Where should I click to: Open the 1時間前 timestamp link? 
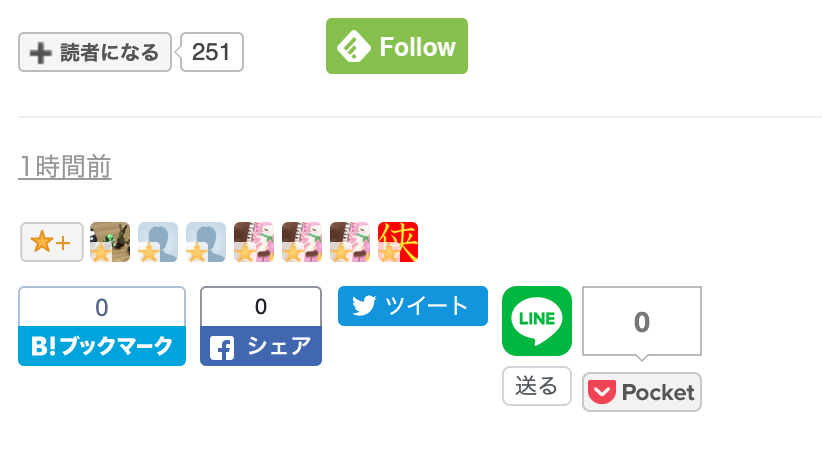coord(64,167)
